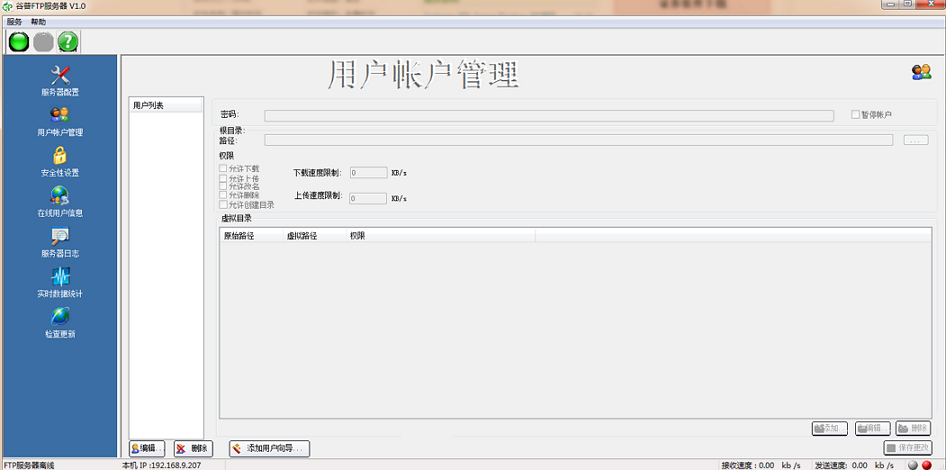
Task: Click 权限 column header in table
Action: click(x=440, y=236)
